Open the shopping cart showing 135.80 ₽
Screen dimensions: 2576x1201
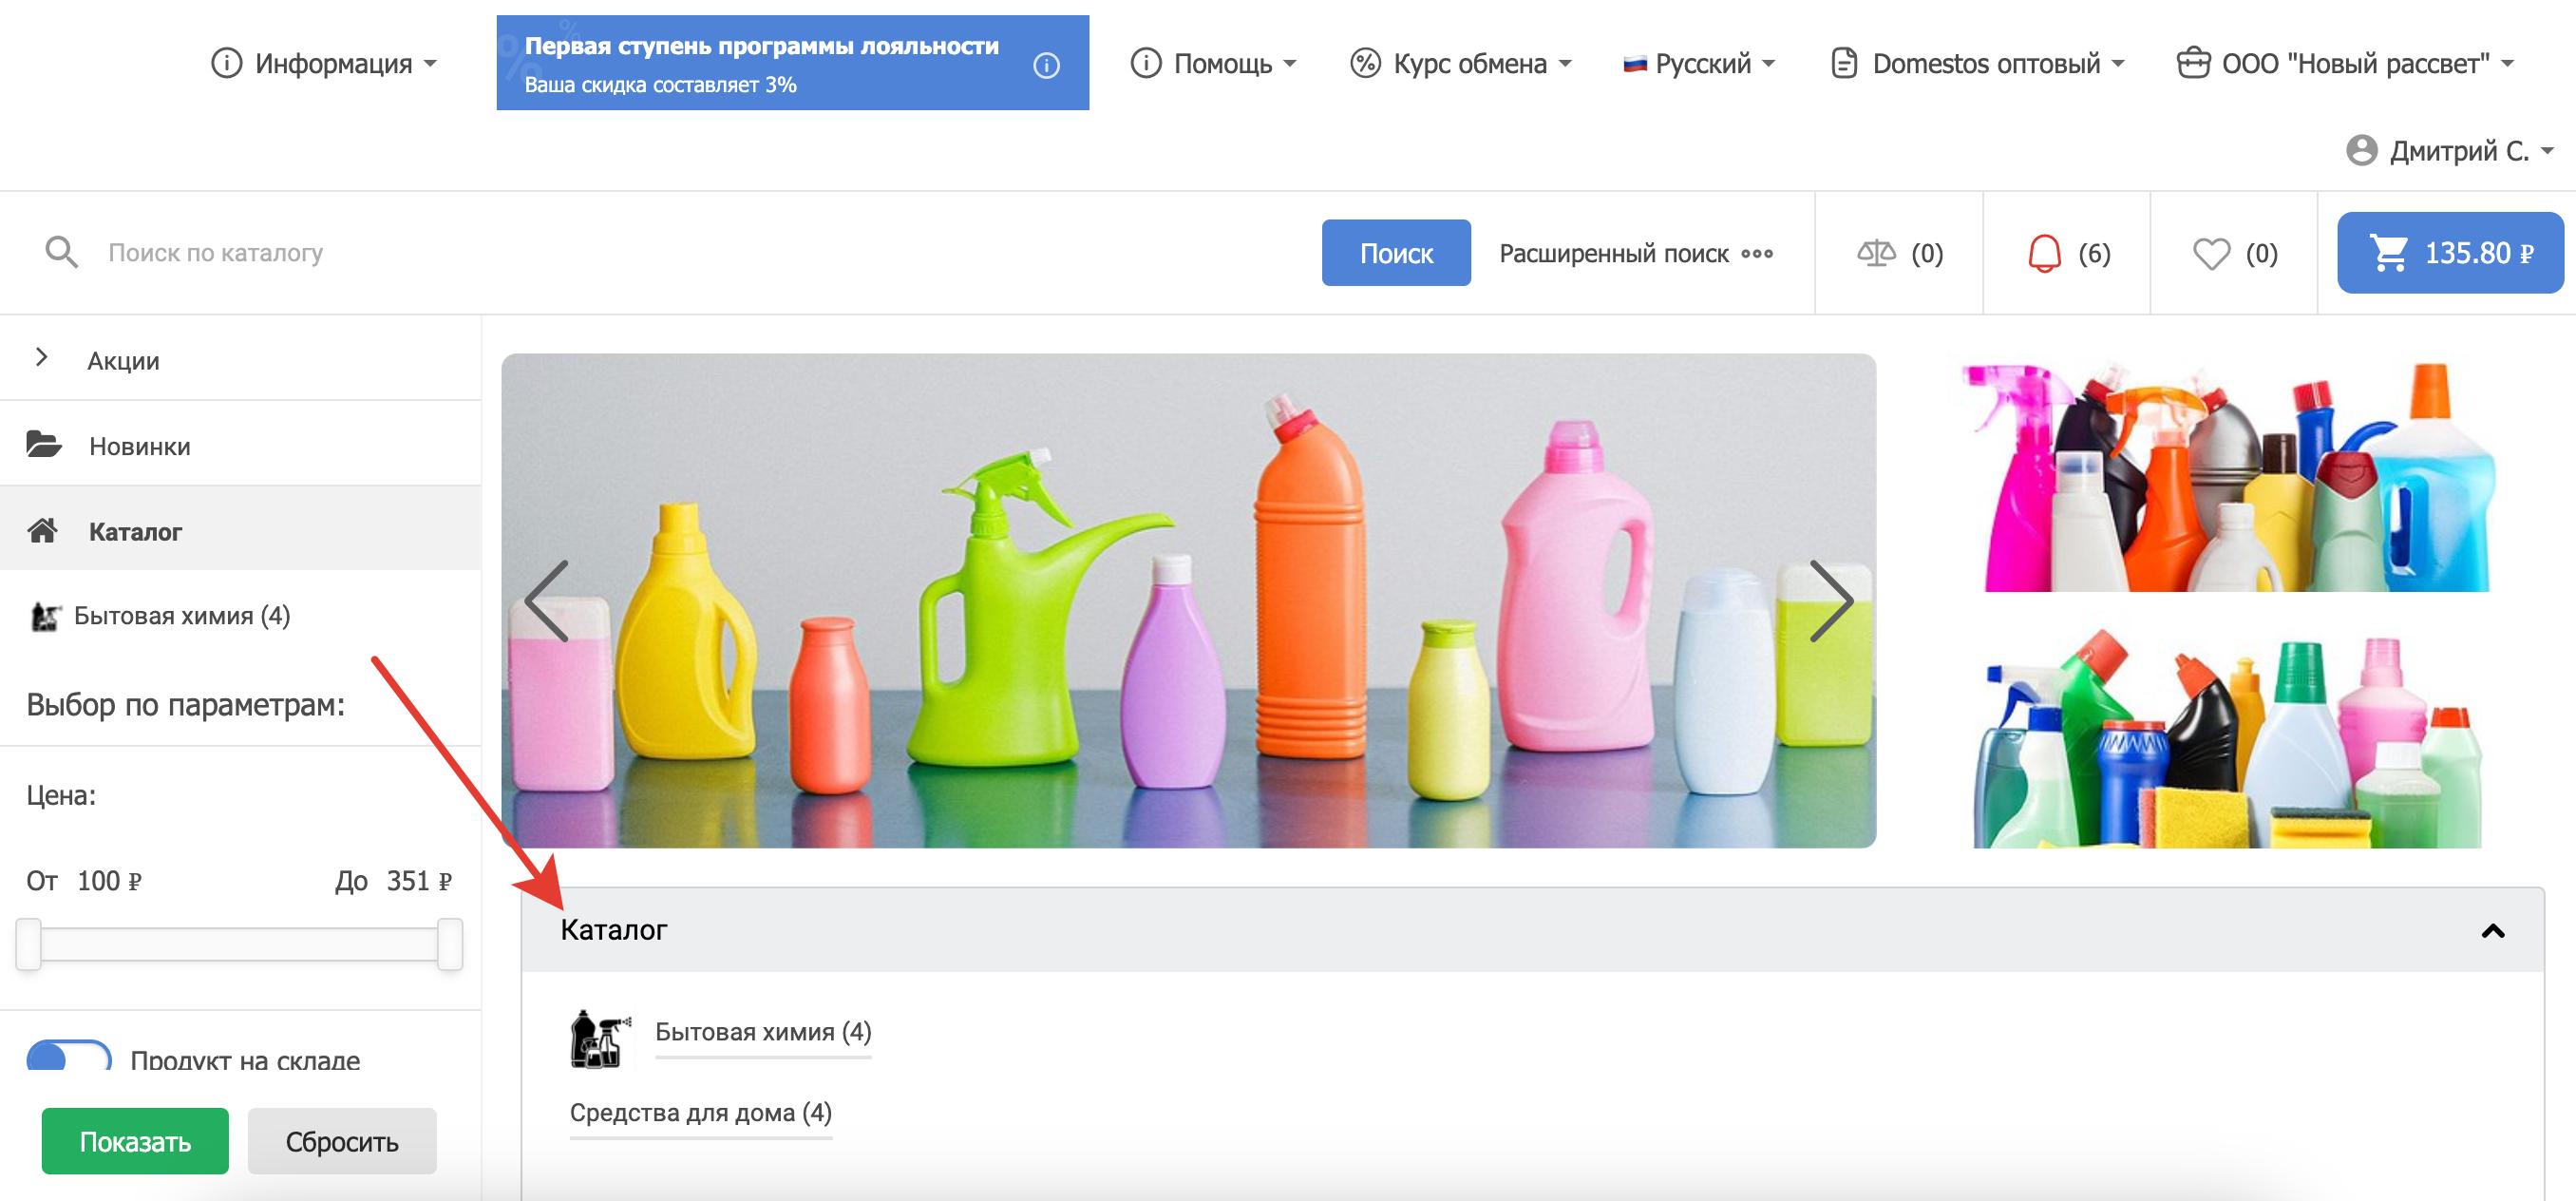[x=2449, y=253]
